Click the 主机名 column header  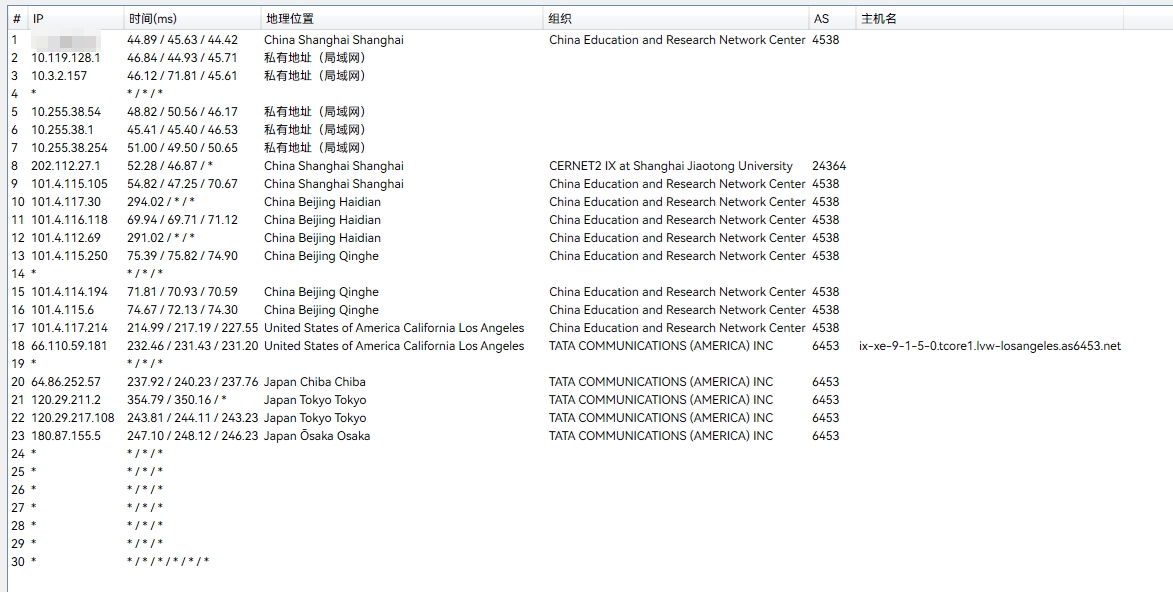879,19
